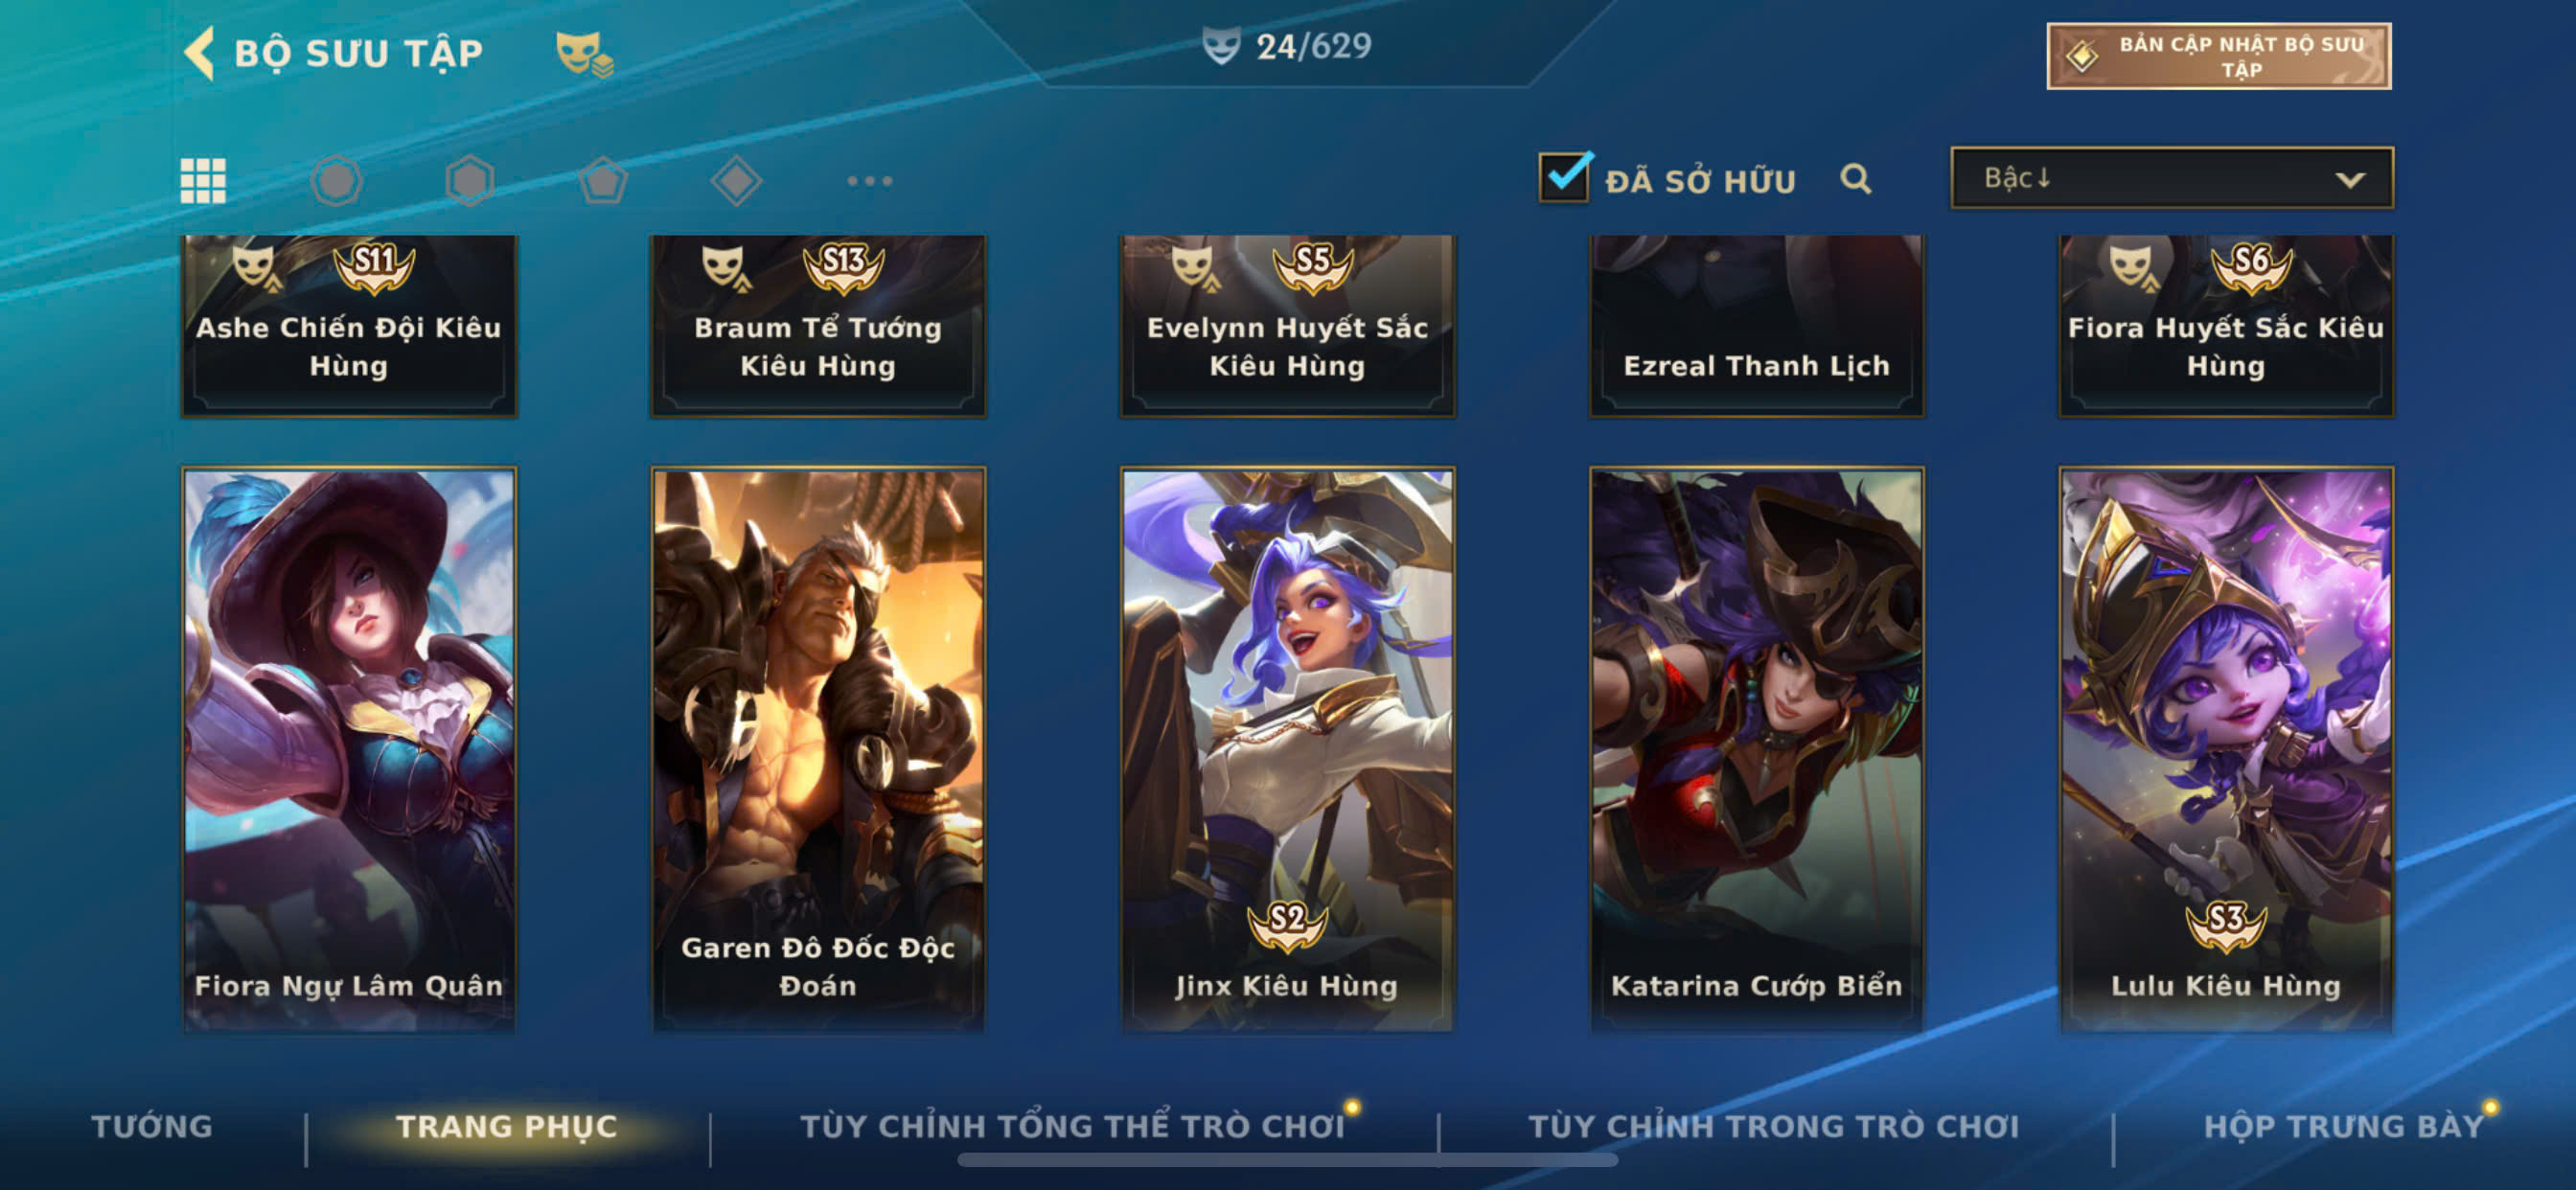Image resolution: width=2576 pixels, height=1190 pixels.
Task: Uncheck the Đã Sở Hữu checkbox
Action: 1564,177
